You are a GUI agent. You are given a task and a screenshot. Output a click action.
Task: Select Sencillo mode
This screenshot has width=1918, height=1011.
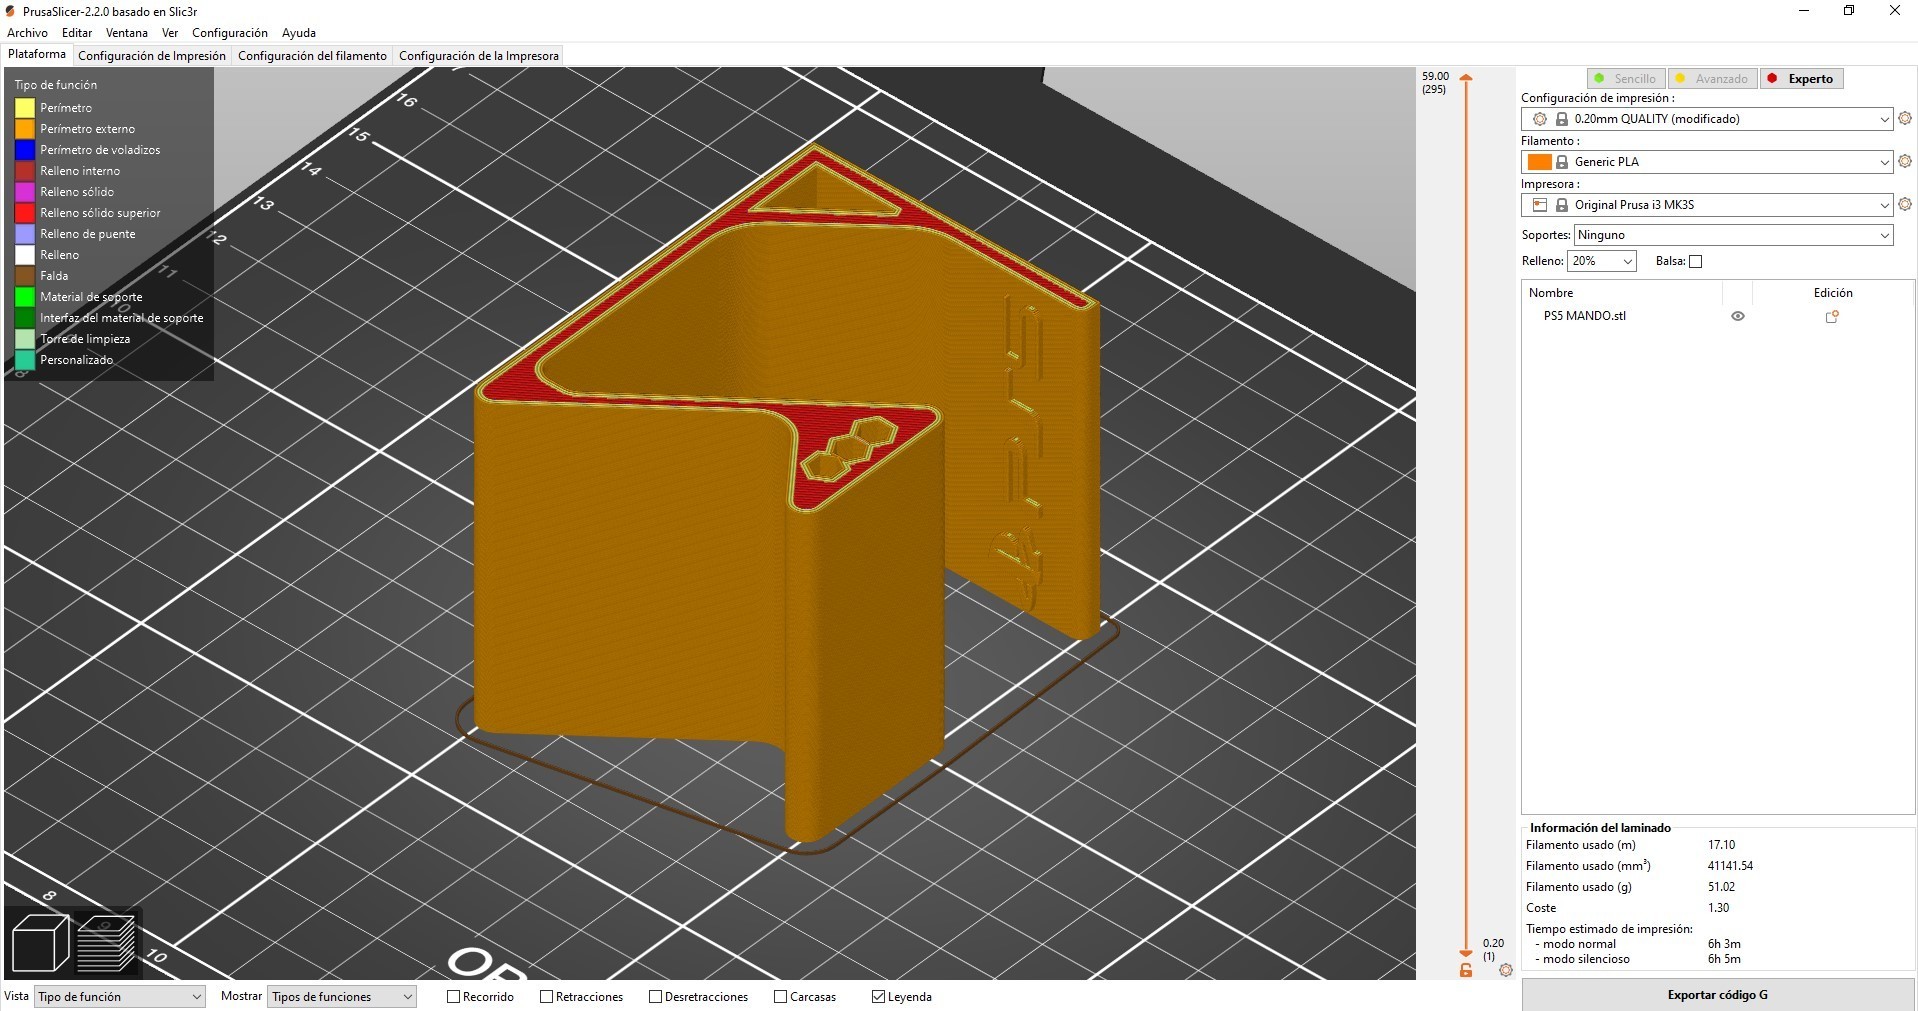point(1626,78)
